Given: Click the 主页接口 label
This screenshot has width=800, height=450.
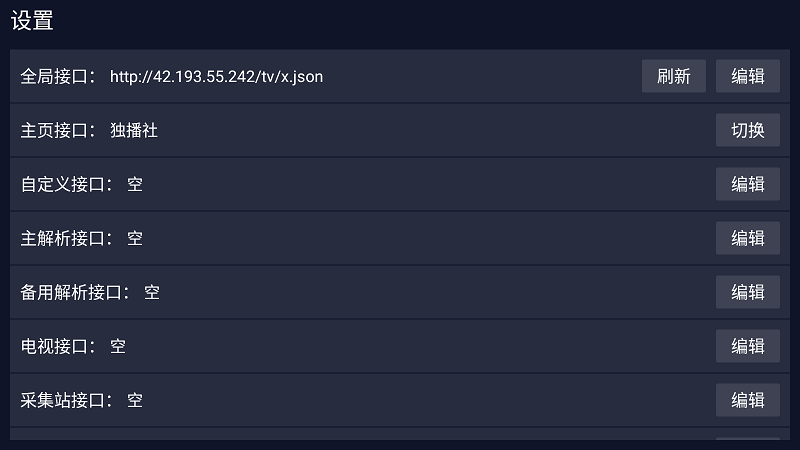Looking at the screenshot, I should point(58,130).
